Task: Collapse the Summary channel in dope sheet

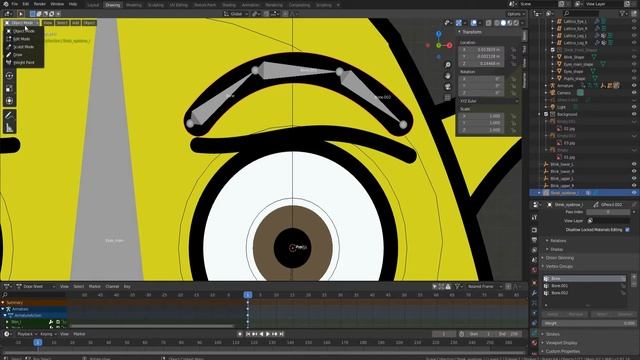Action: click(x=3, y=302)
